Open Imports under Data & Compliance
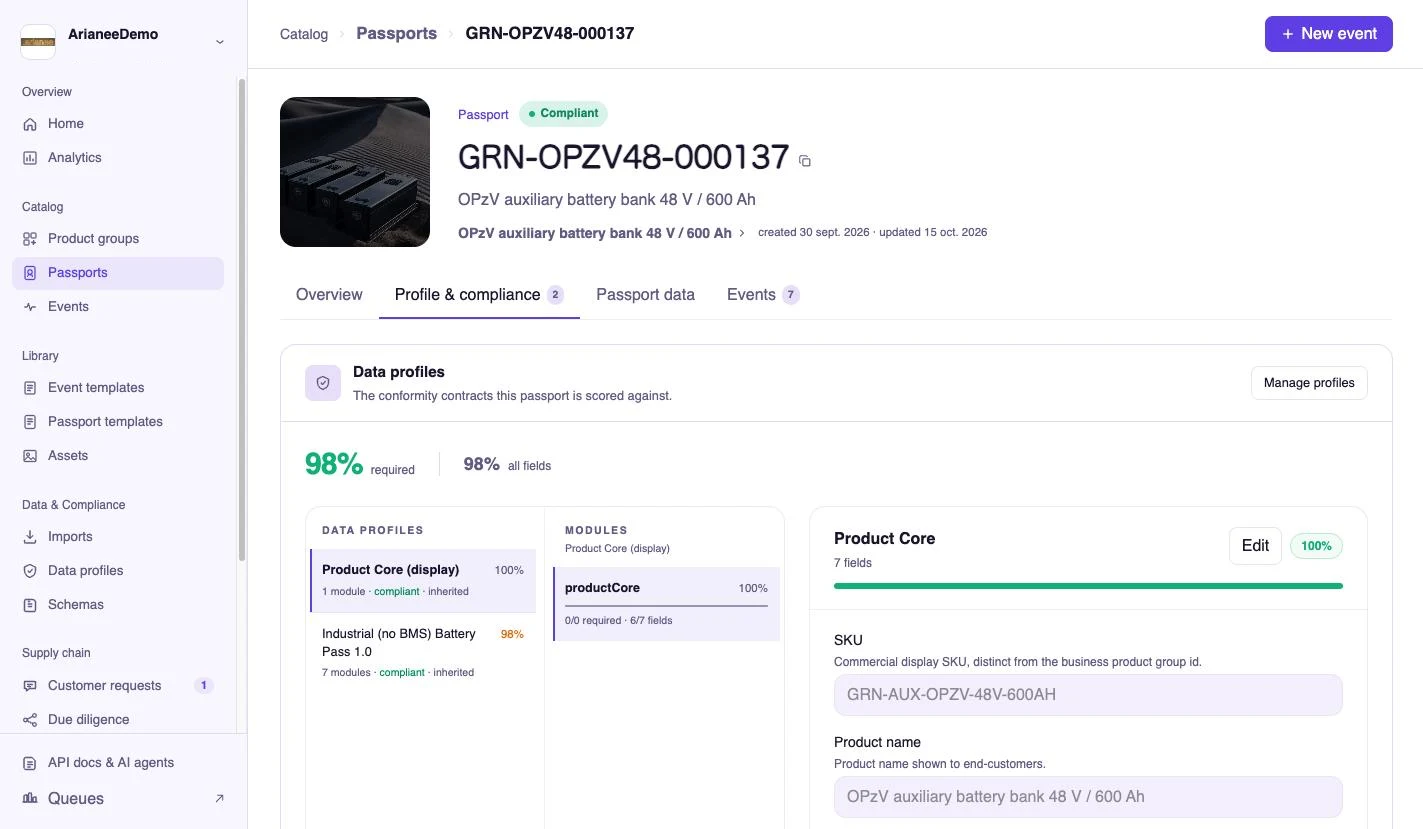The height and width of the screenshot is (829, 1423). [x=118, y=537]
